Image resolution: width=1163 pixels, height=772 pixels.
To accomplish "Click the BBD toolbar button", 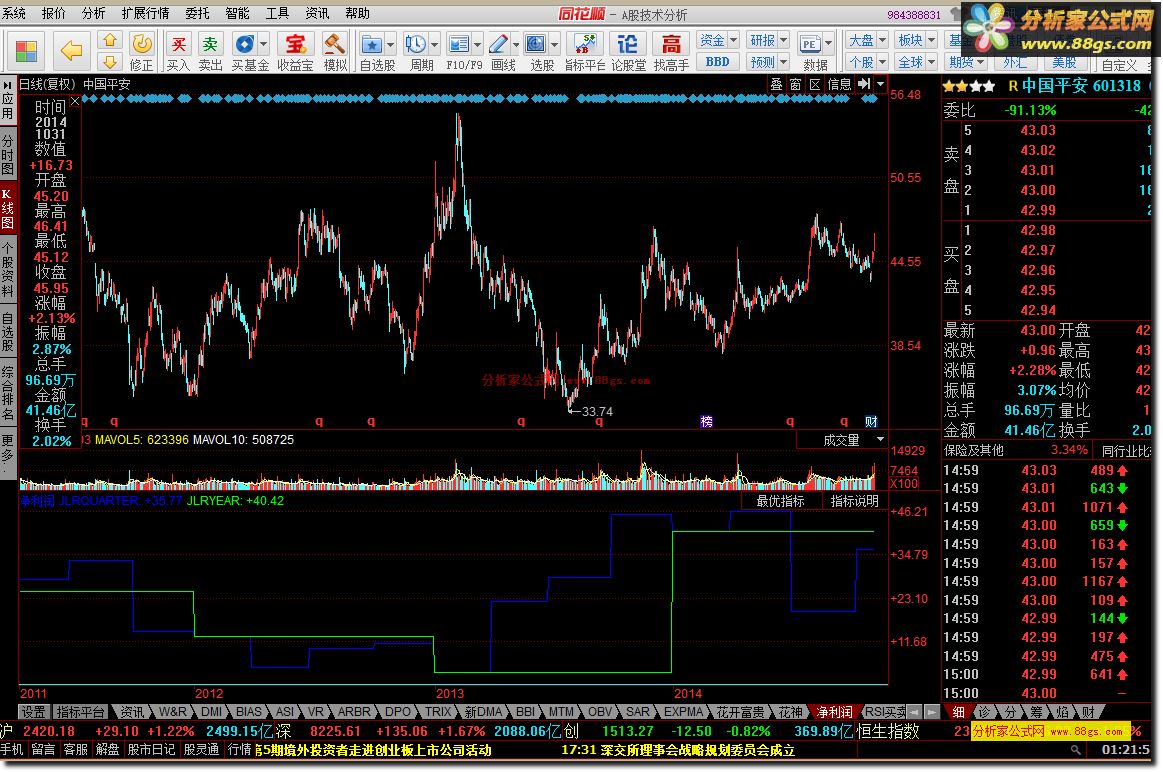I will pos(717,62).
